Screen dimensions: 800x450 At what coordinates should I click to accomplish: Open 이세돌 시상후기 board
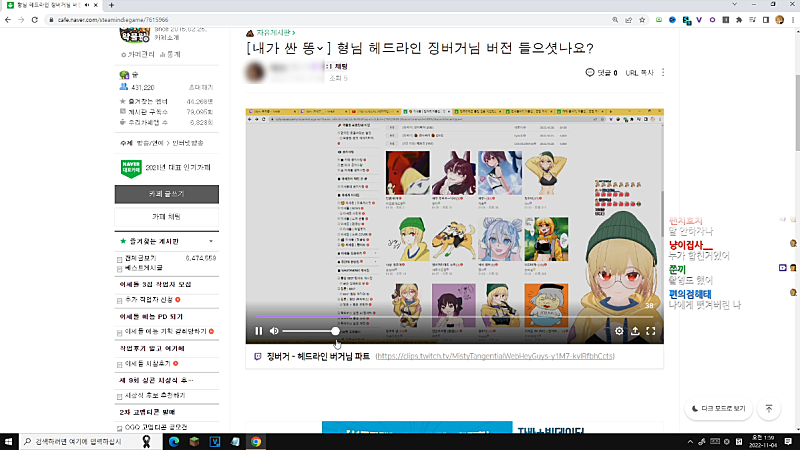click(x=147, y=363)
